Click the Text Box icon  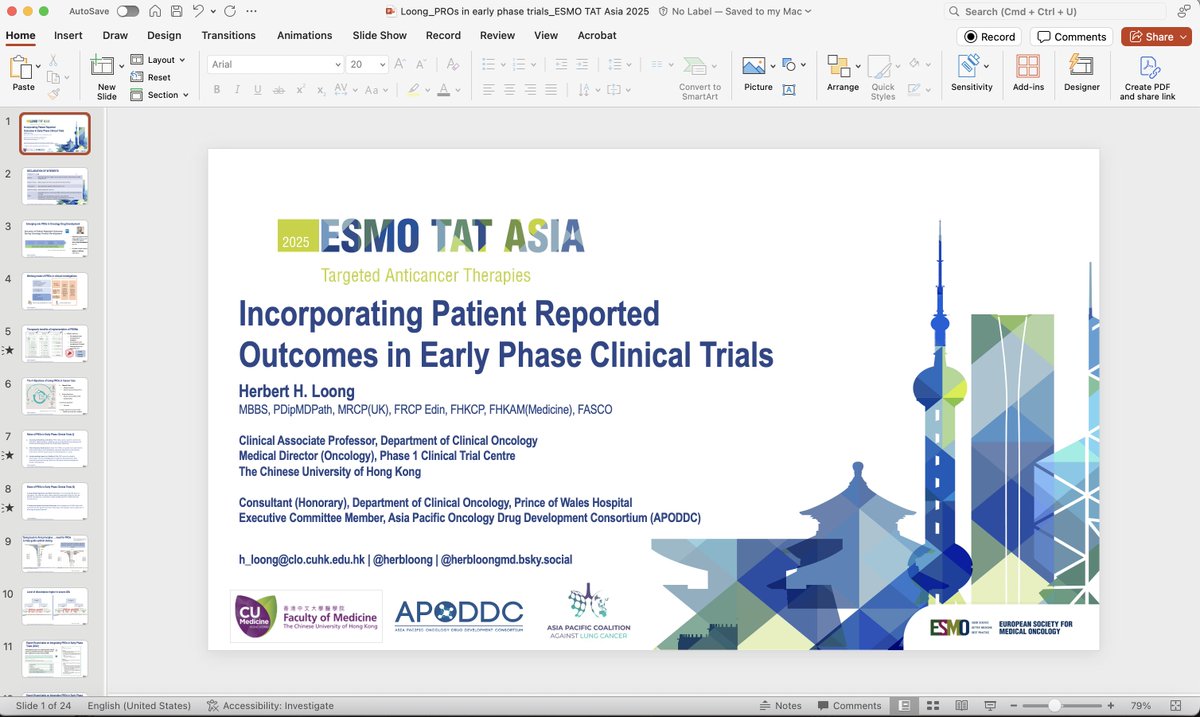[789, 90]
